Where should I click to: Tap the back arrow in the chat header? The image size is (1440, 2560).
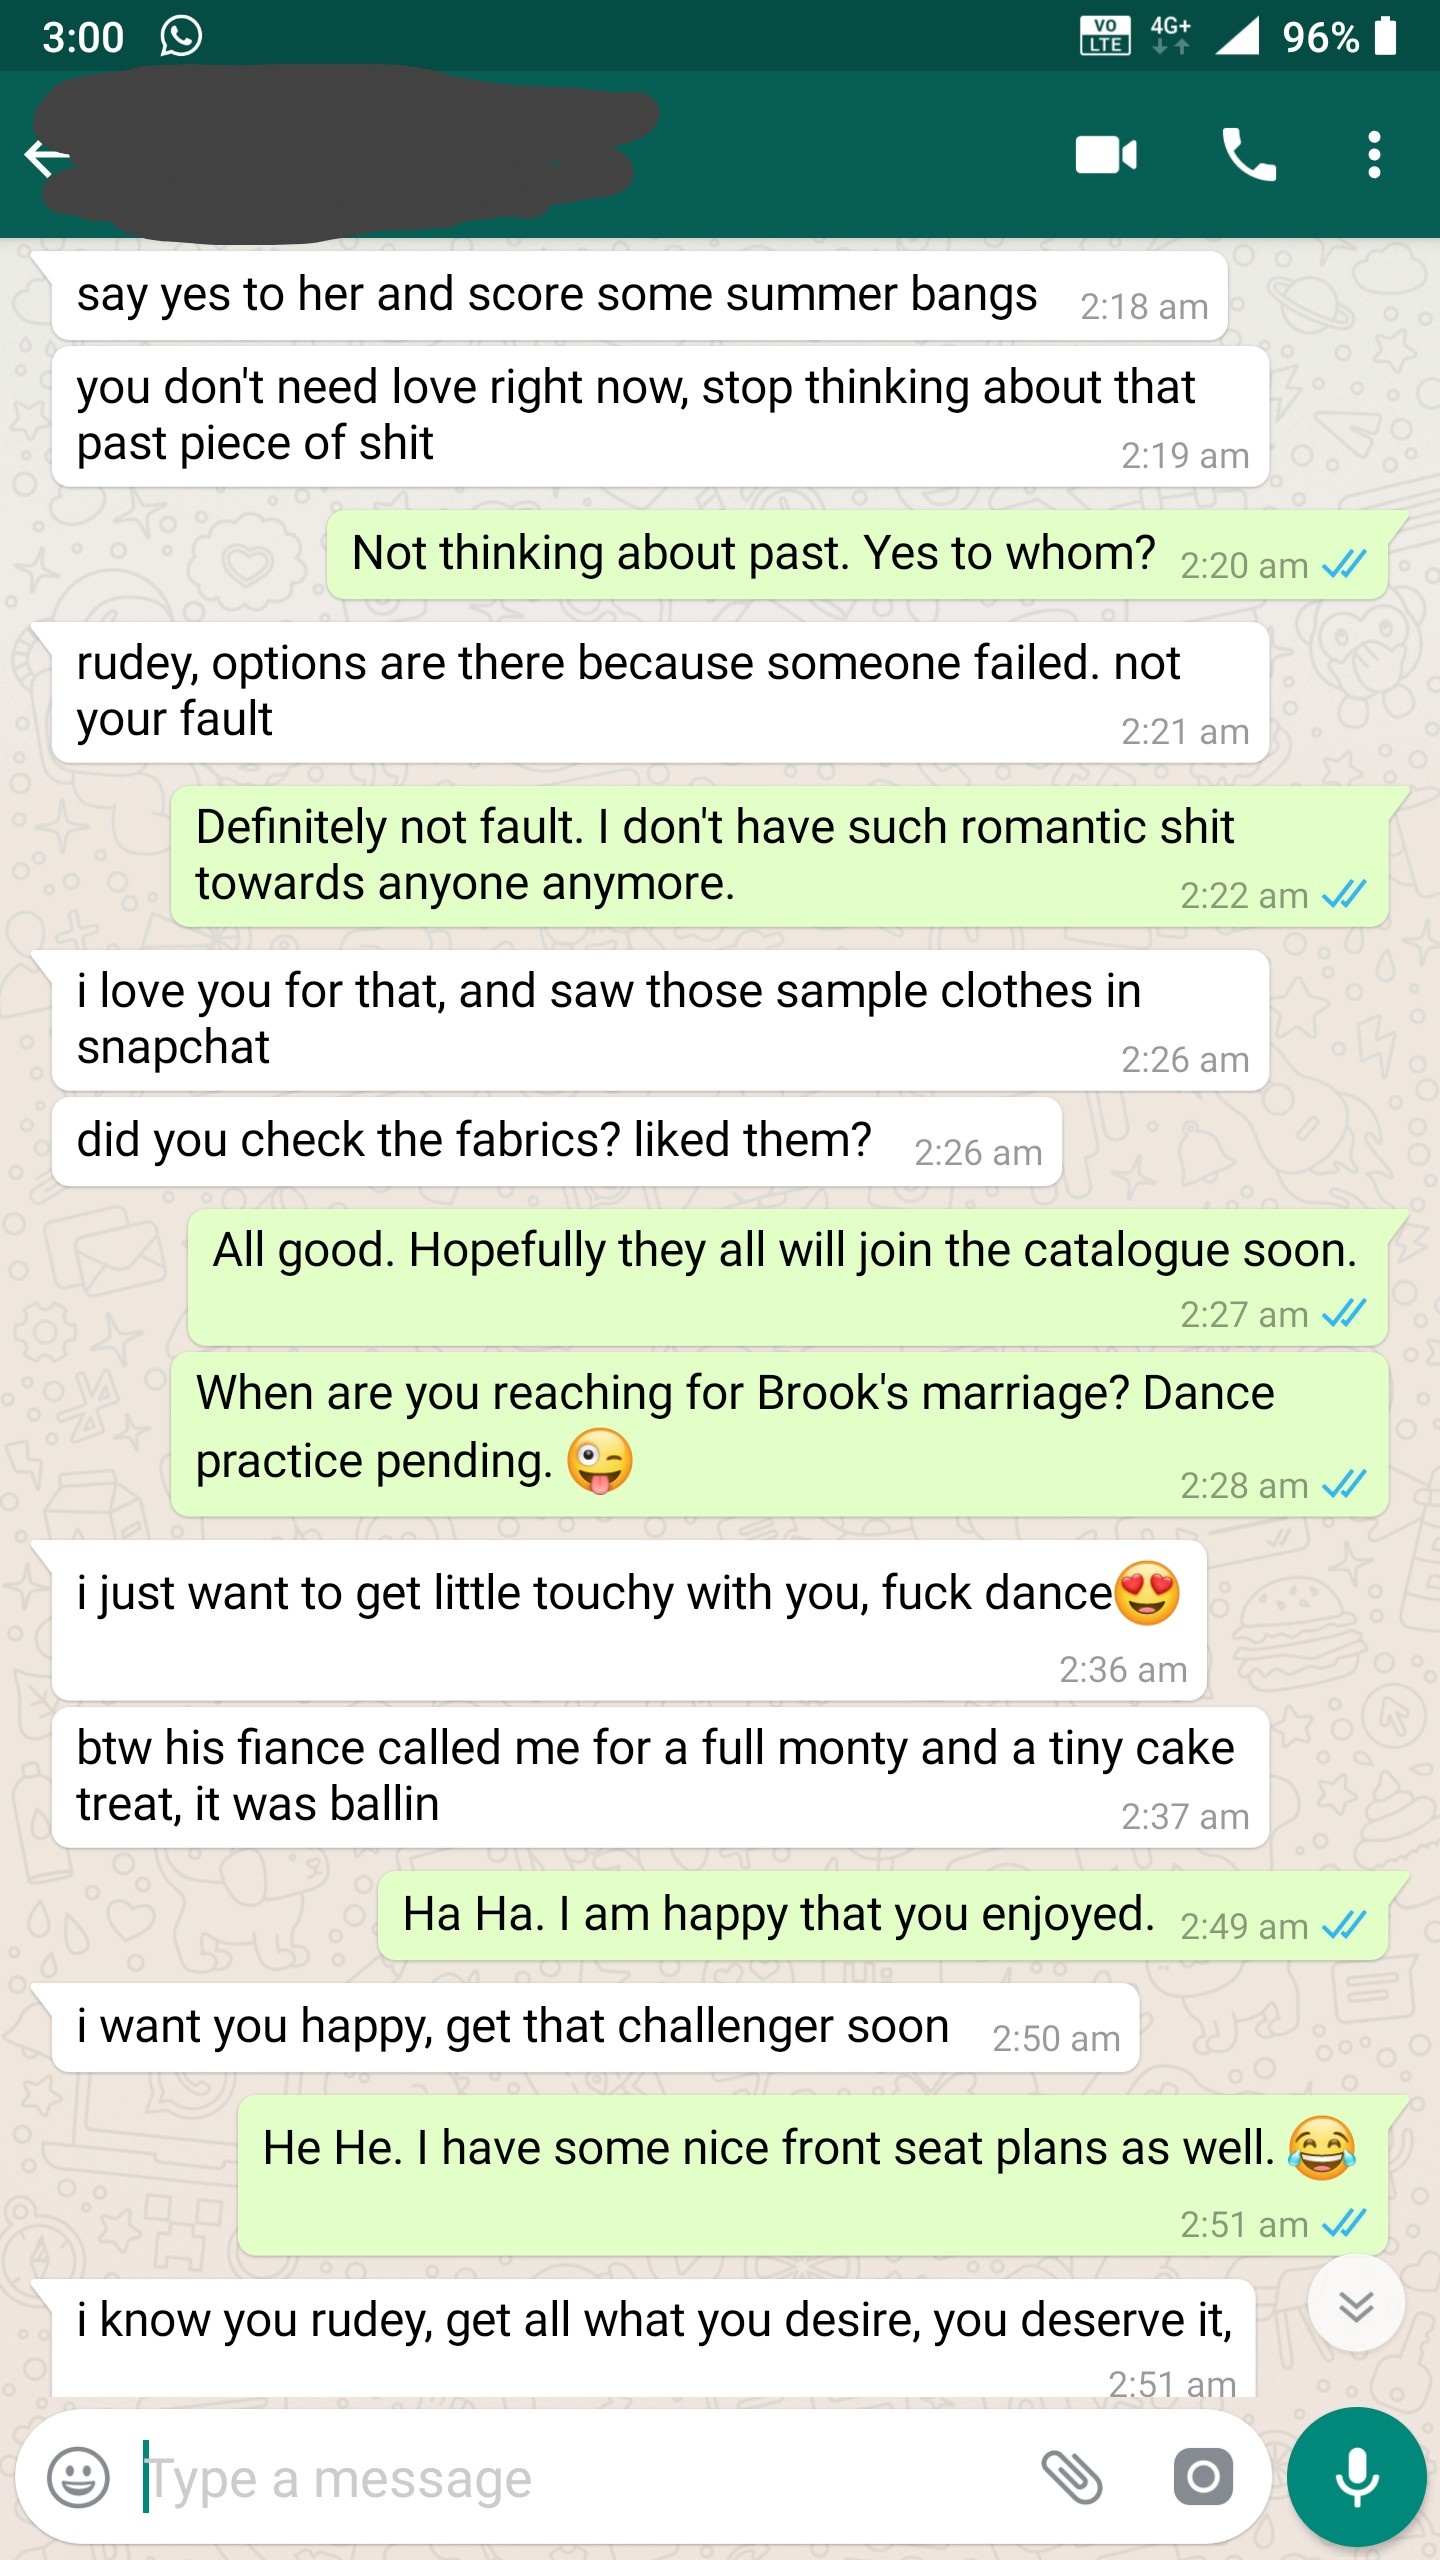pyautogui.click(x=47, y=157)
